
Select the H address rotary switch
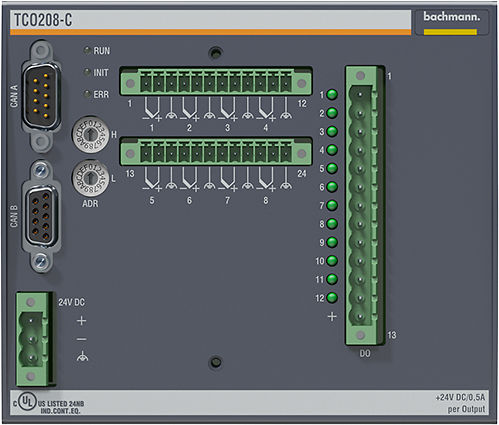click(x=90, y=134)
